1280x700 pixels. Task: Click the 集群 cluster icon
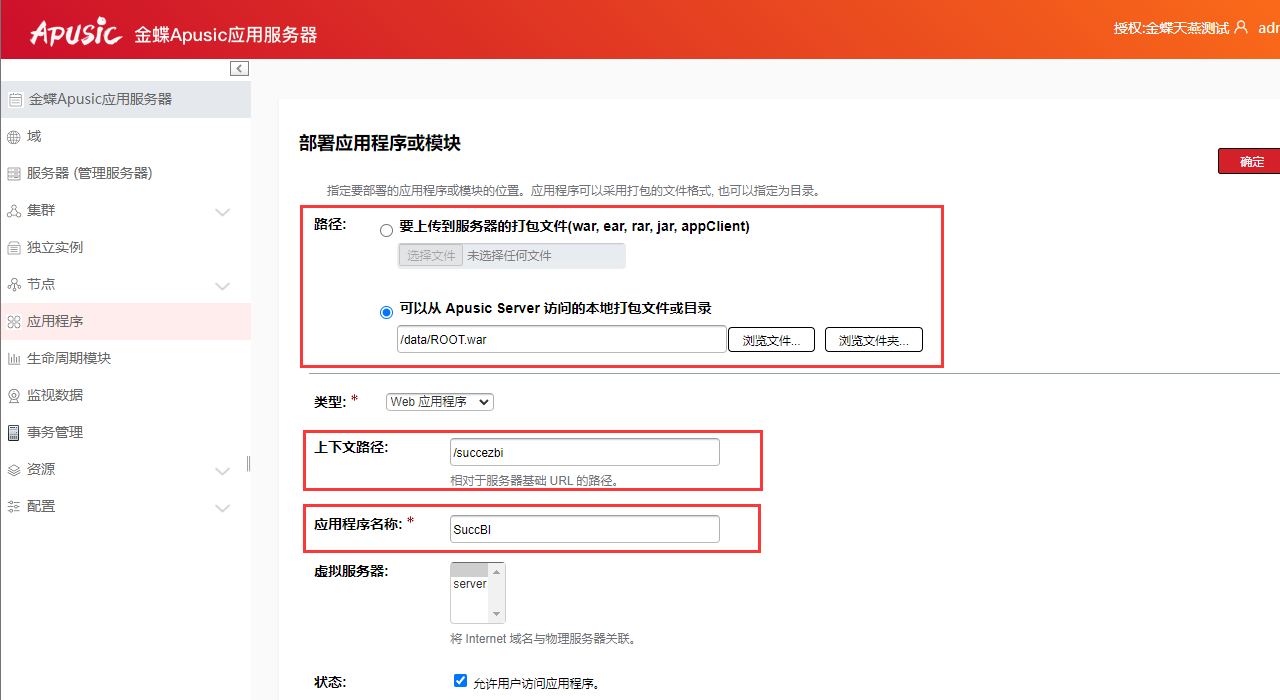point(14,210)
